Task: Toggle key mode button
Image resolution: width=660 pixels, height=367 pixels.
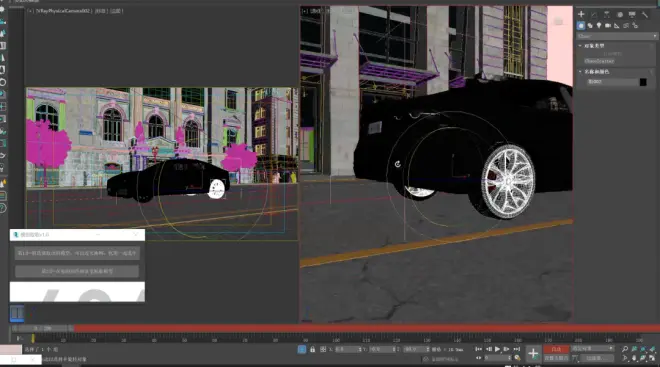Action: [x=478, y=358]
